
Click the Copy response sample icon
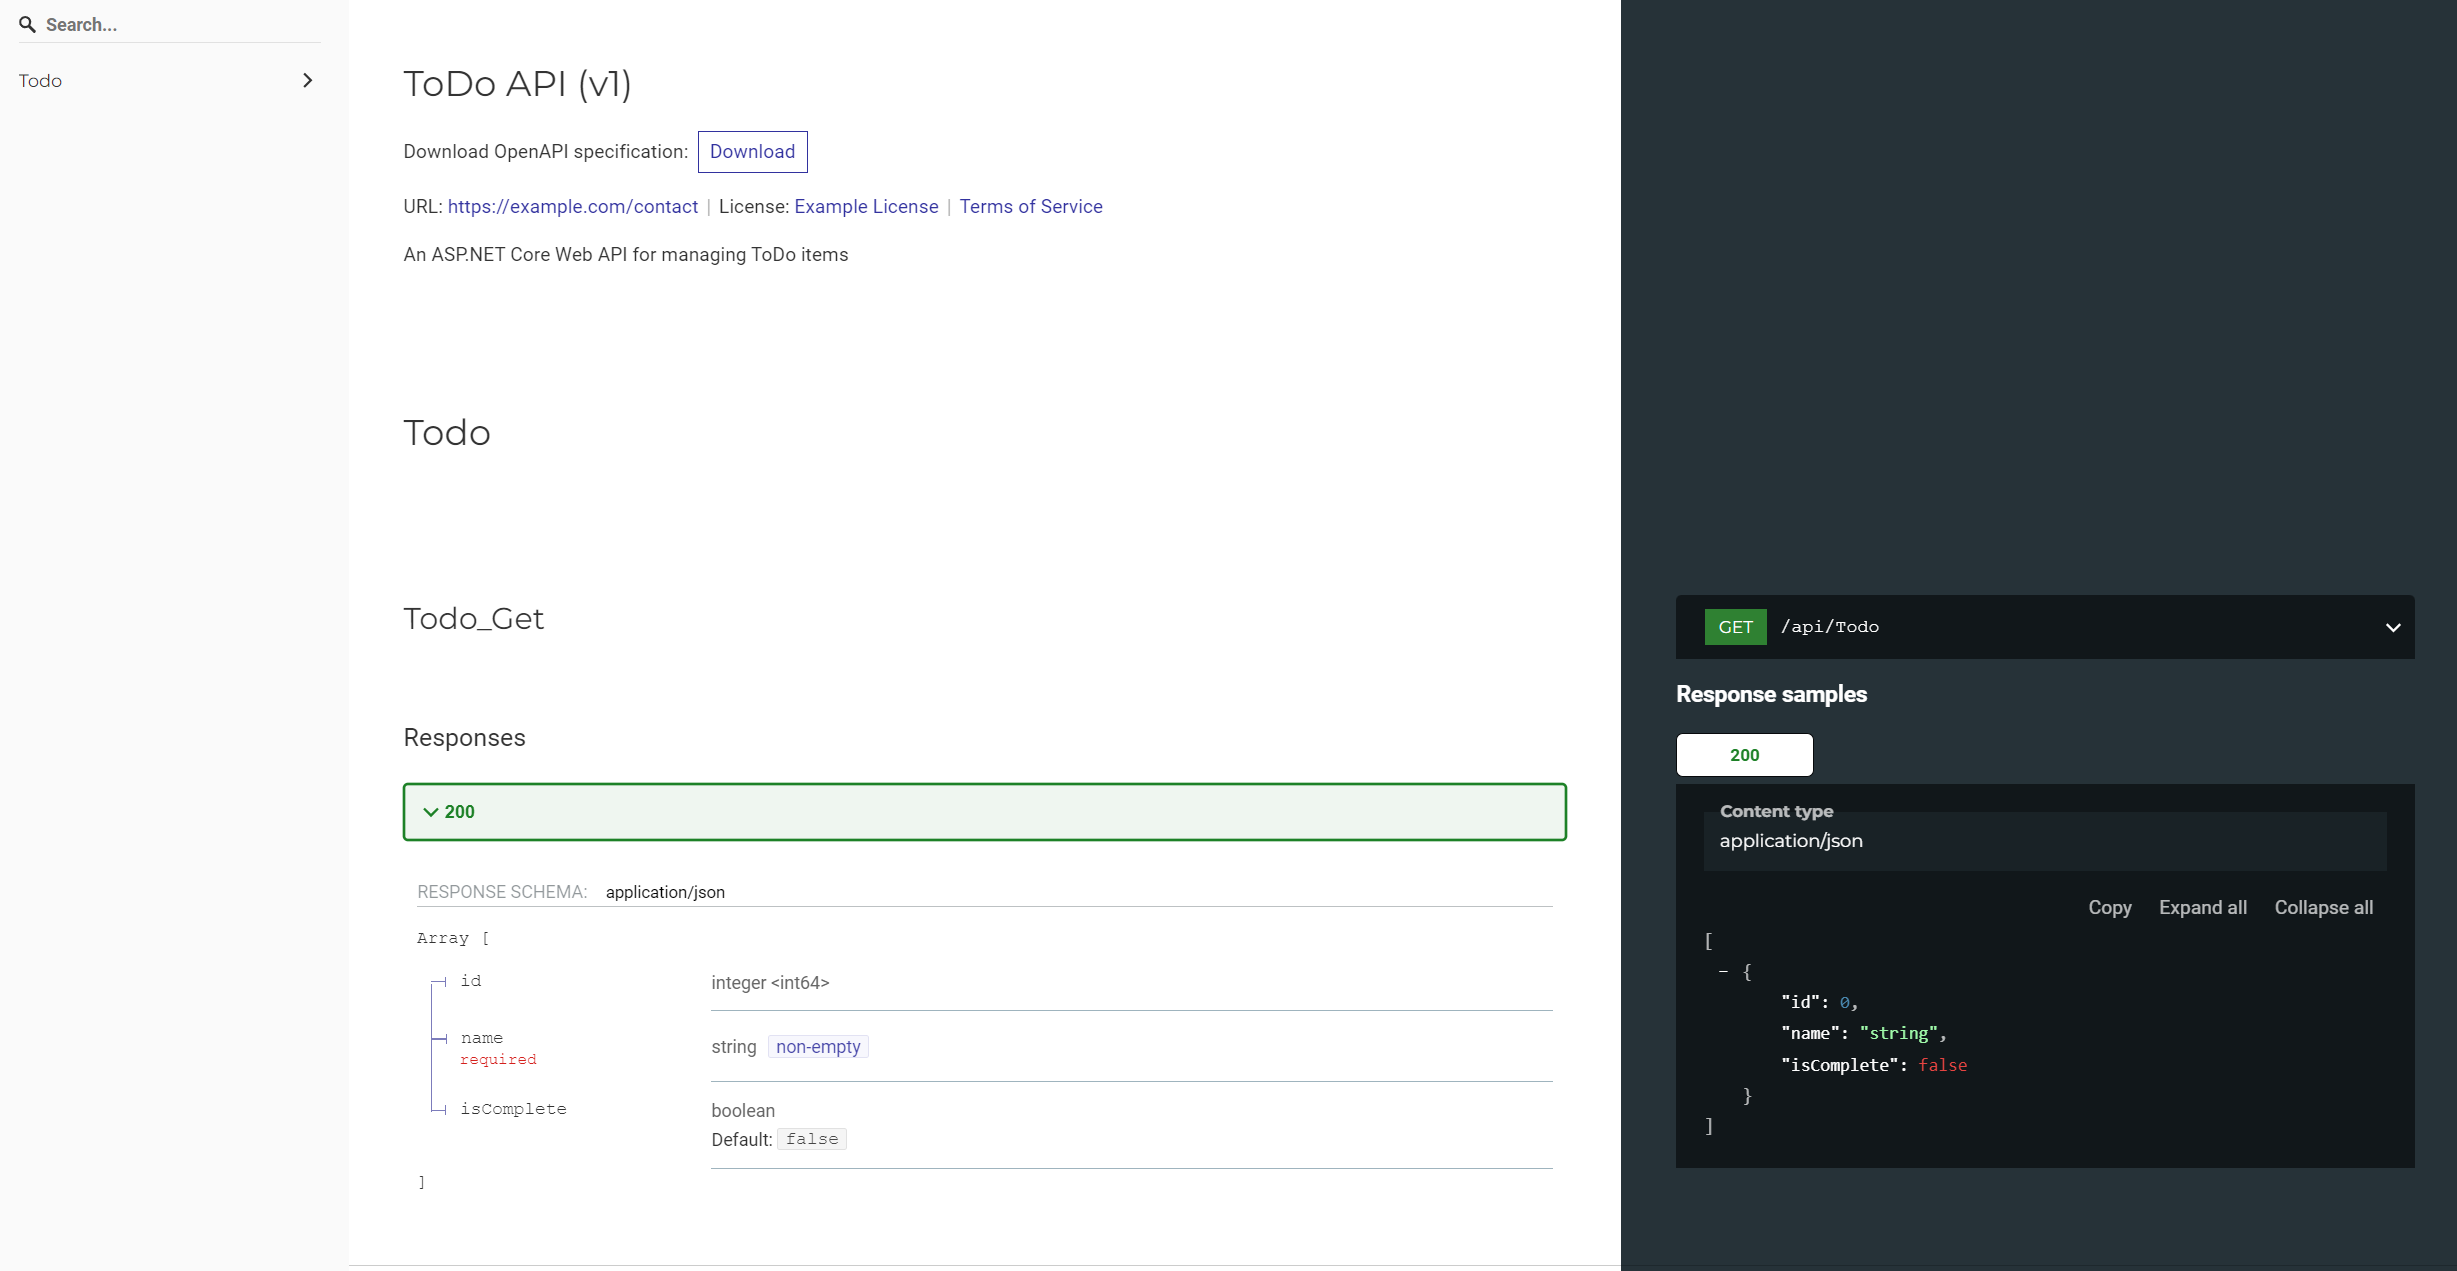(x=2110, y=906)
